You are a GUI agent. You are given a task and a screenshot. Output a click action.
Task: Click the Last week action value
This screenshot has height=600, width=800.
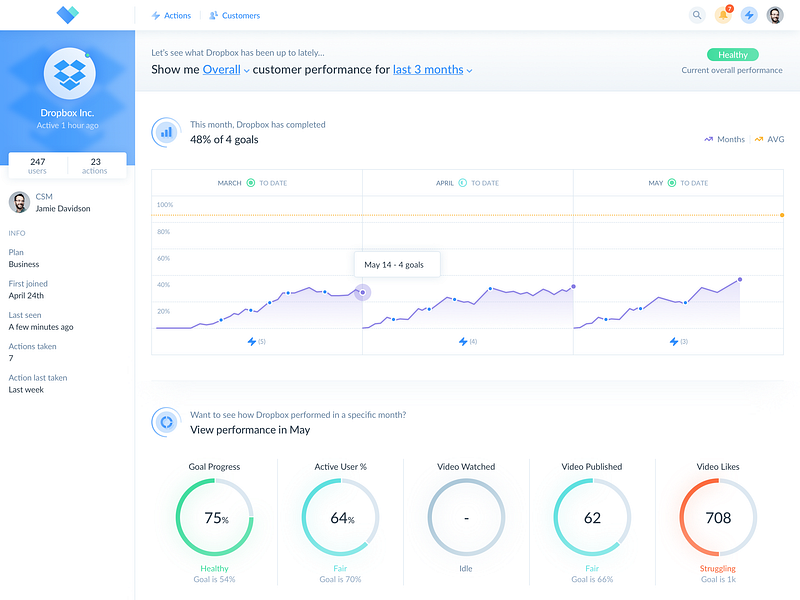tap(27, 390)
